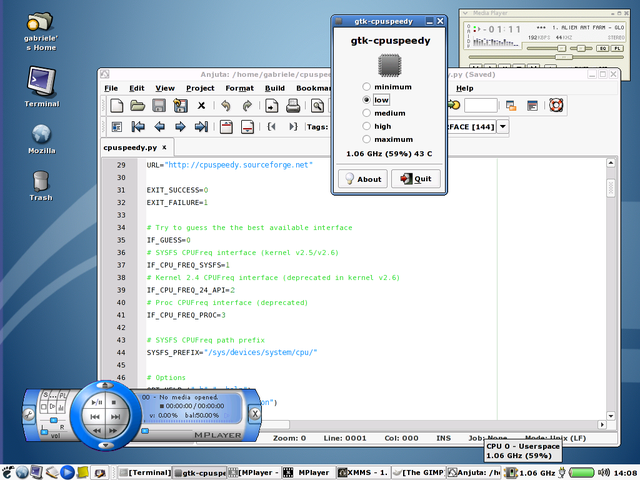The height and width of the screenshot is (480, 640).
Task: Open the Build menu in Anjuta
Action: [x=275, y=88]
